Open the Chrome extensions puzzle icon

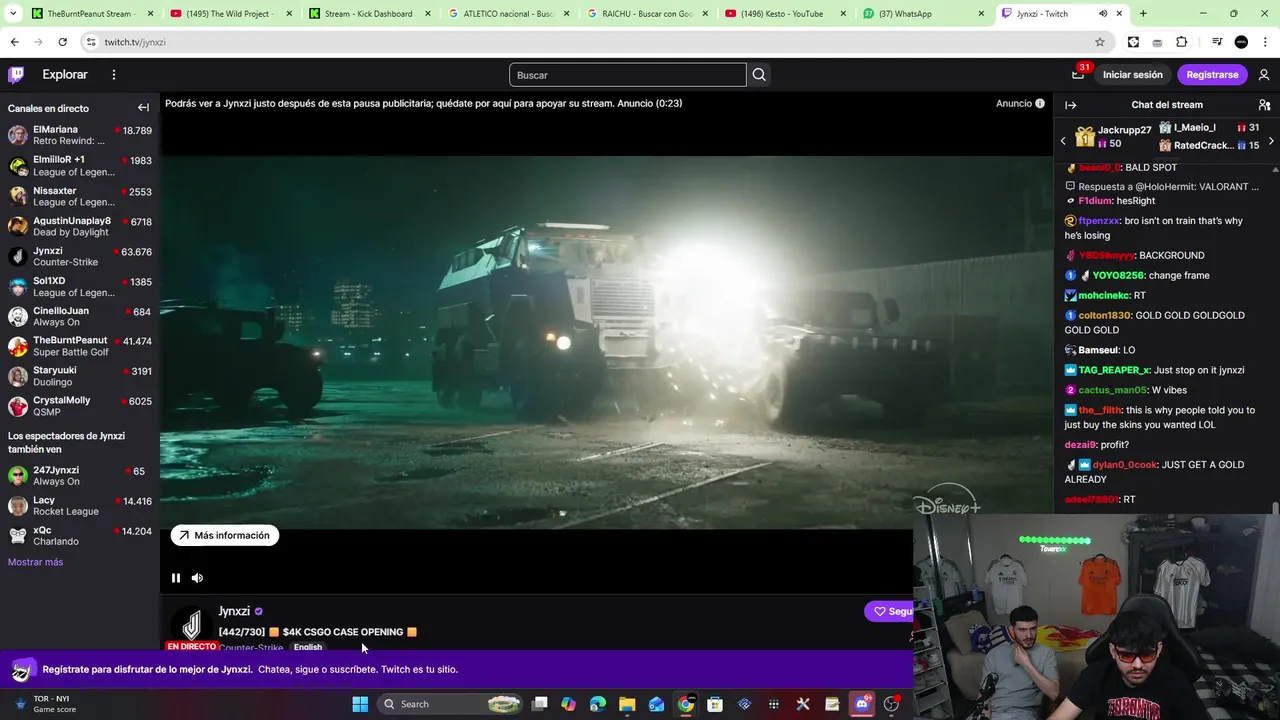[x=1182, y=42]
